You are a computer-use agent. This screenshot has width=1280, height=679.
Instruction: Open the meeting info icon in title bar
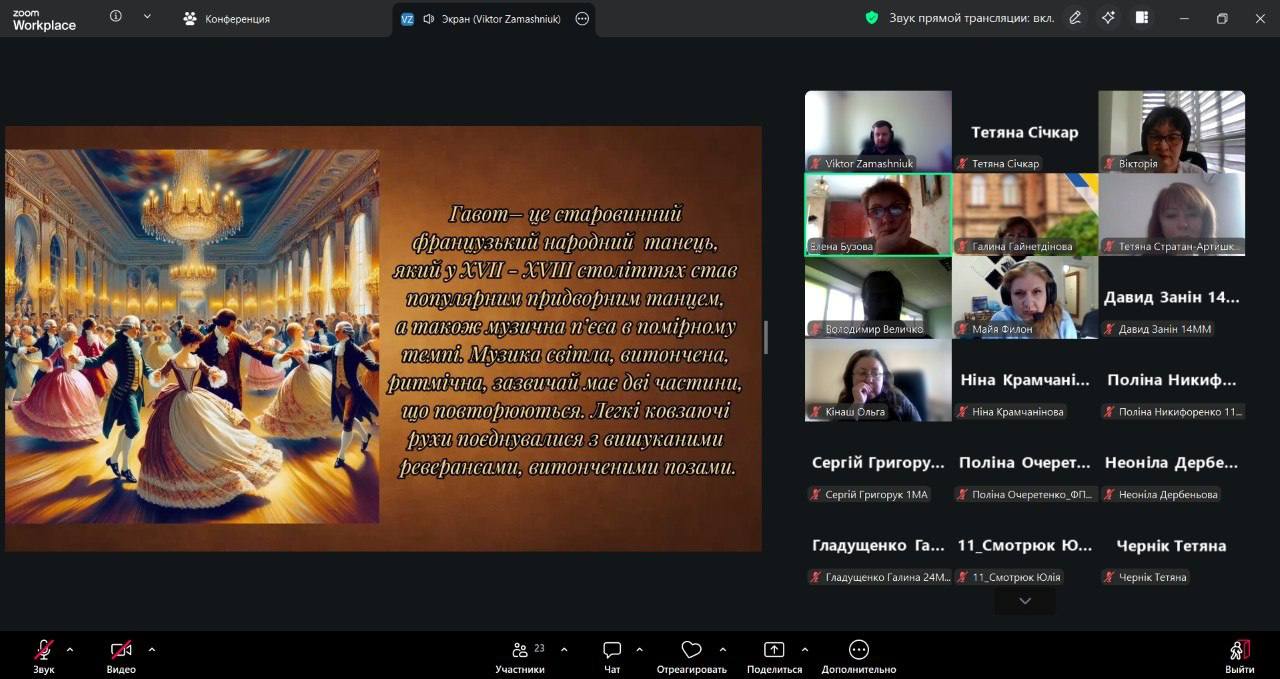coord(116,17)
